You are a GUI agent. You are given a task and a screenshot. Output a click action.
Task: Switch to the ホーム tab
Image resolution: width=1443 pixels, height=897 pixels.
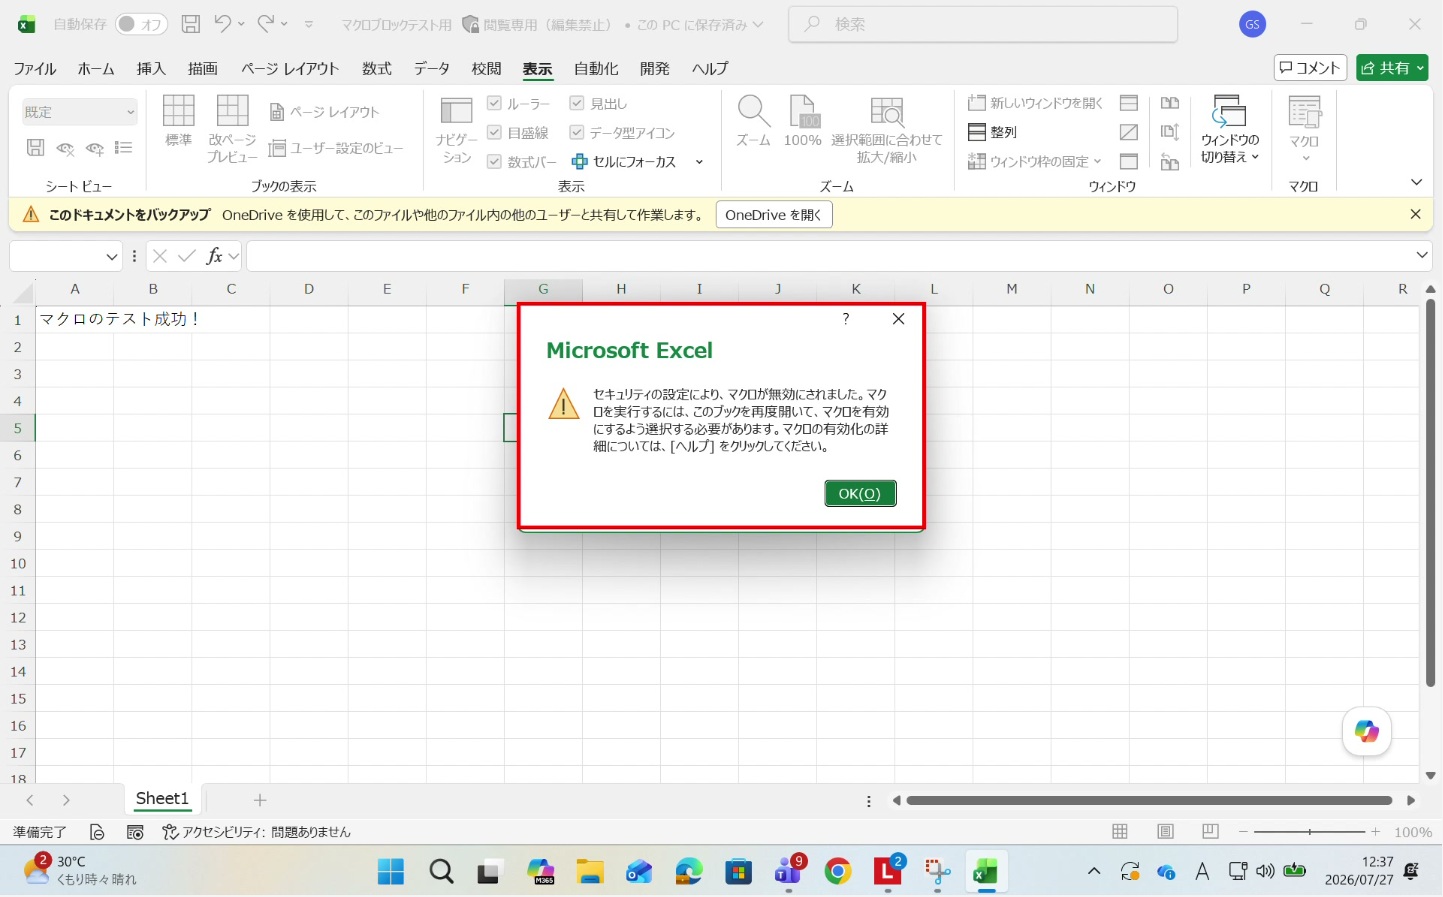coord(96,69)
